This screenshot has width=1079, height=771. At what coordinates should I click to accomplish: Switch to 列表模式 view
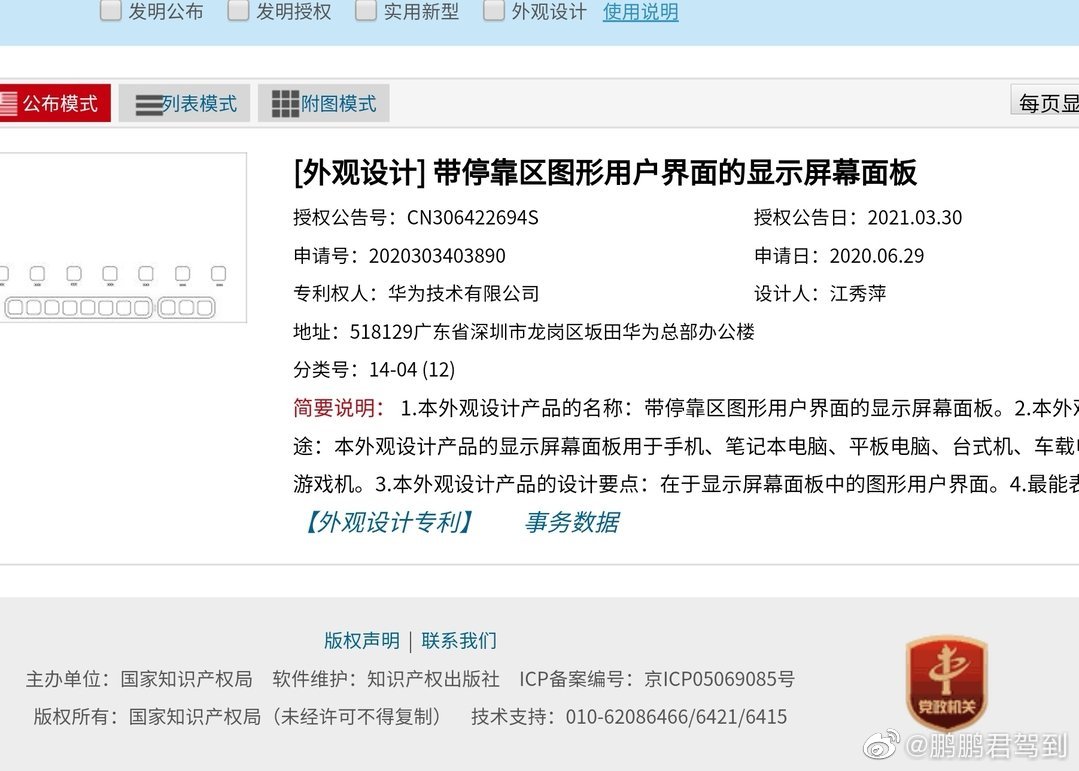pos(184,103)
